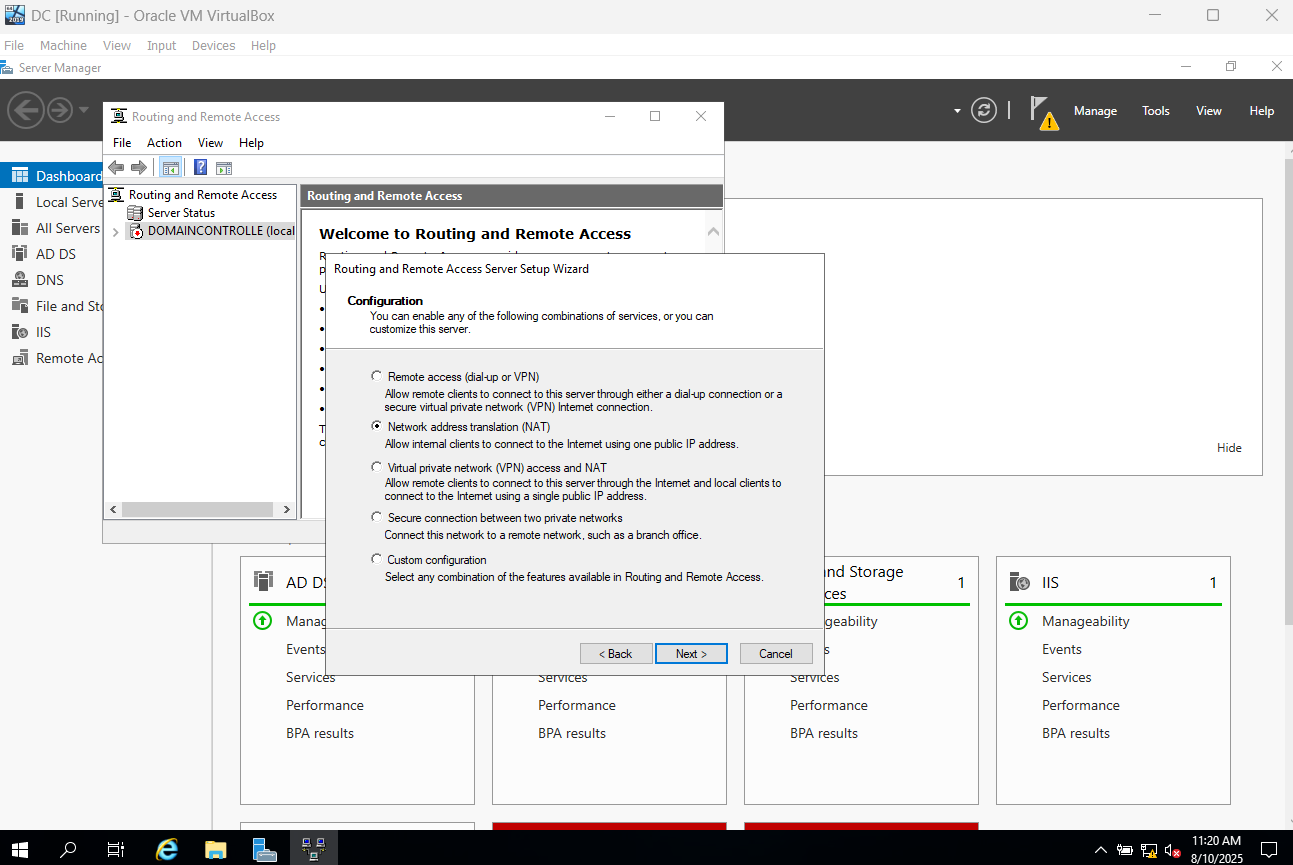Open Action Center notifications icon
1293x865 pixels.
point(1269,849)
